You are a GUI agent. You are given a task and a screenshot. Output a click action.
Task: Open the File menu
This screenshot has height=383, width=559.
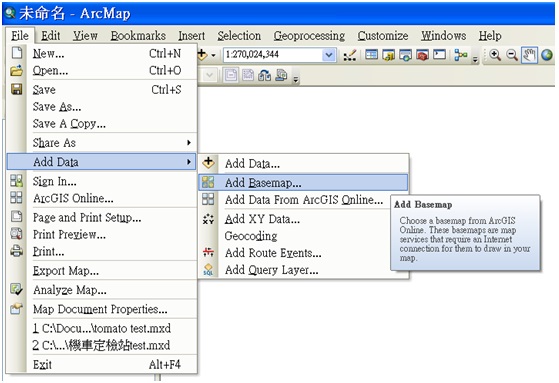(x=20, y=36)
